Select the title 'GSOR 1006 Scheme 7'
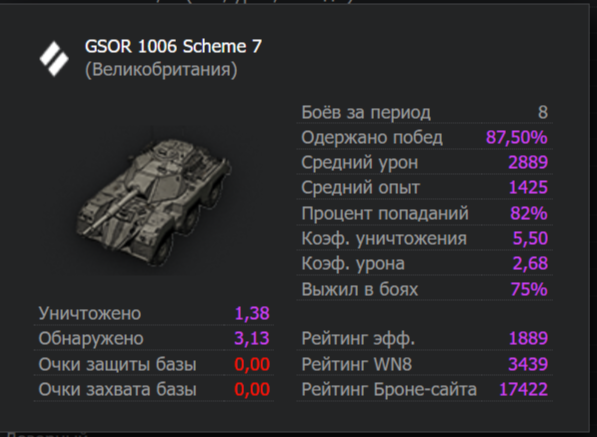The height and width of the screenshot is (437, 597). click(x=173, y=46)
